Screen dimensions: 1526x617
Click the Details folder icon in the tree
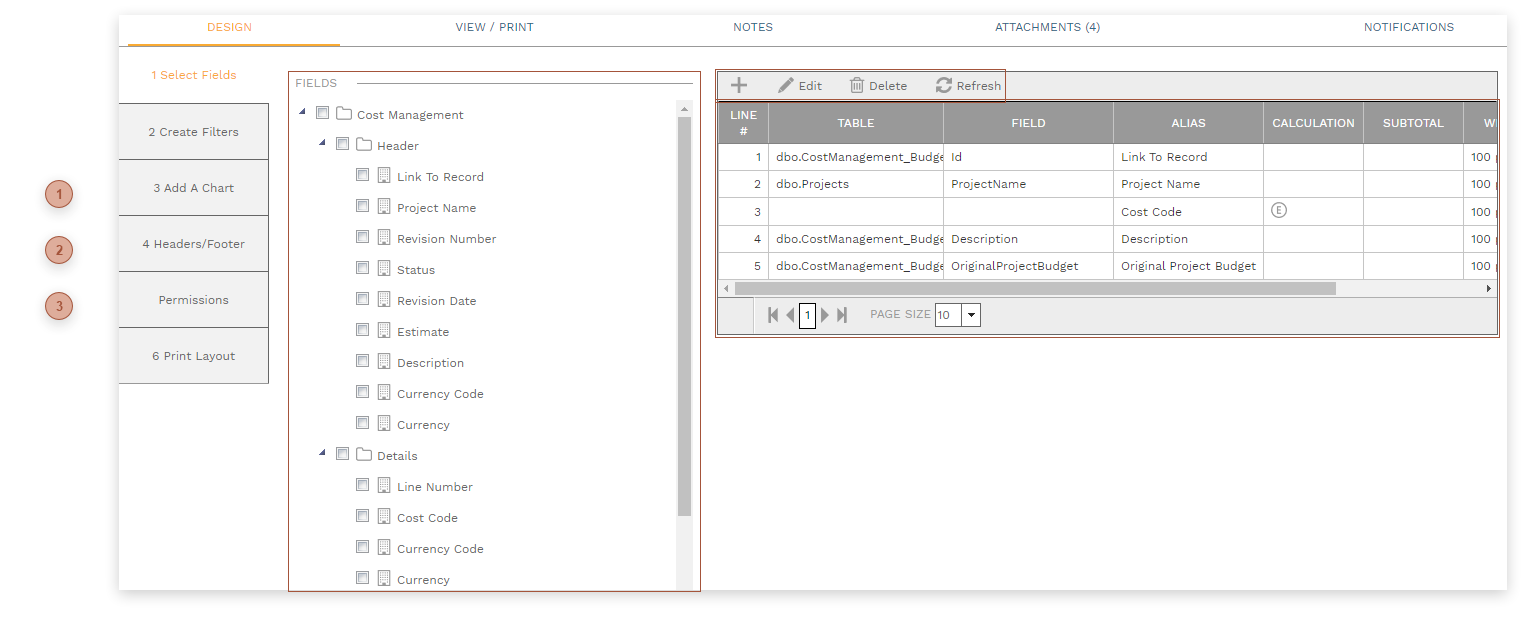[364, 455]
